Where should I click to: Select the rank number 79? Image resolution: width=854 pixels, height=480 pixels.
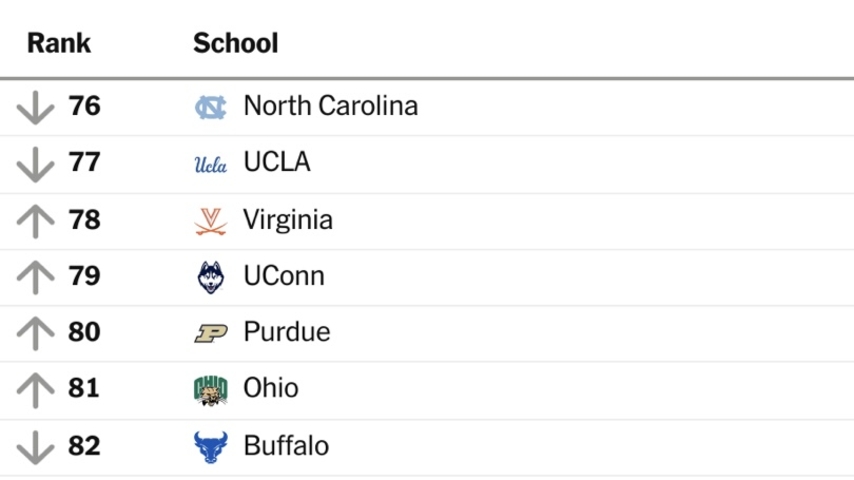[84, 276]
